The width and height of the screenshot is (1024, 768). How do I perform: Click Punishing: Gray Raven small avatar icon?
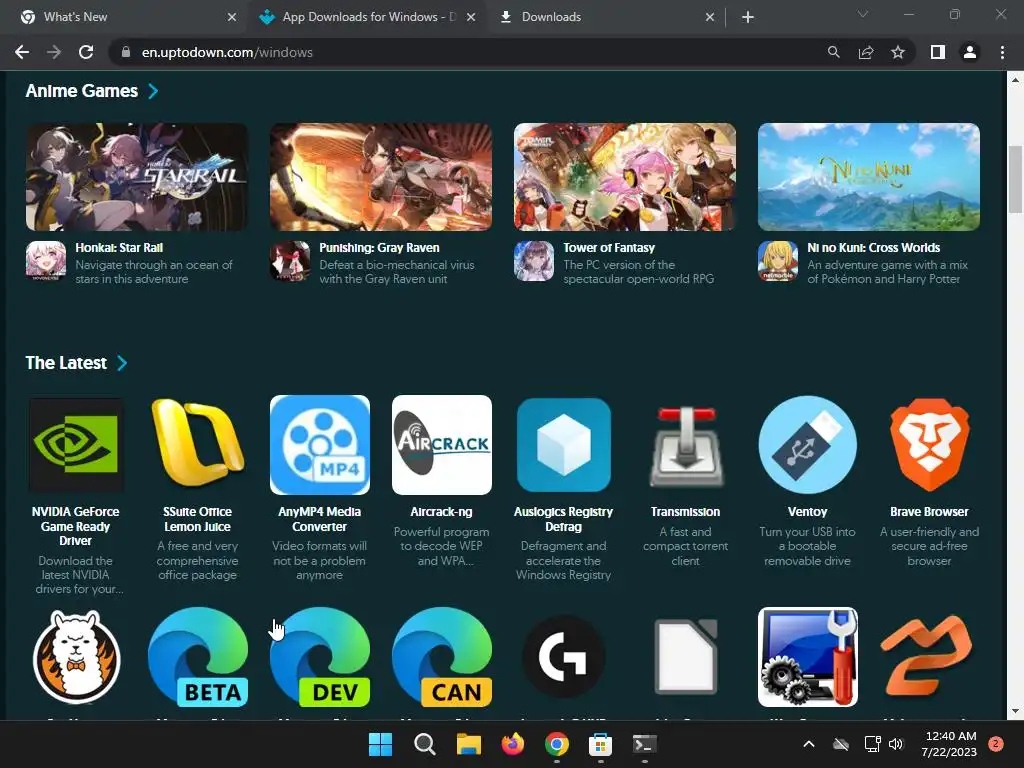(x=290, y=261)
